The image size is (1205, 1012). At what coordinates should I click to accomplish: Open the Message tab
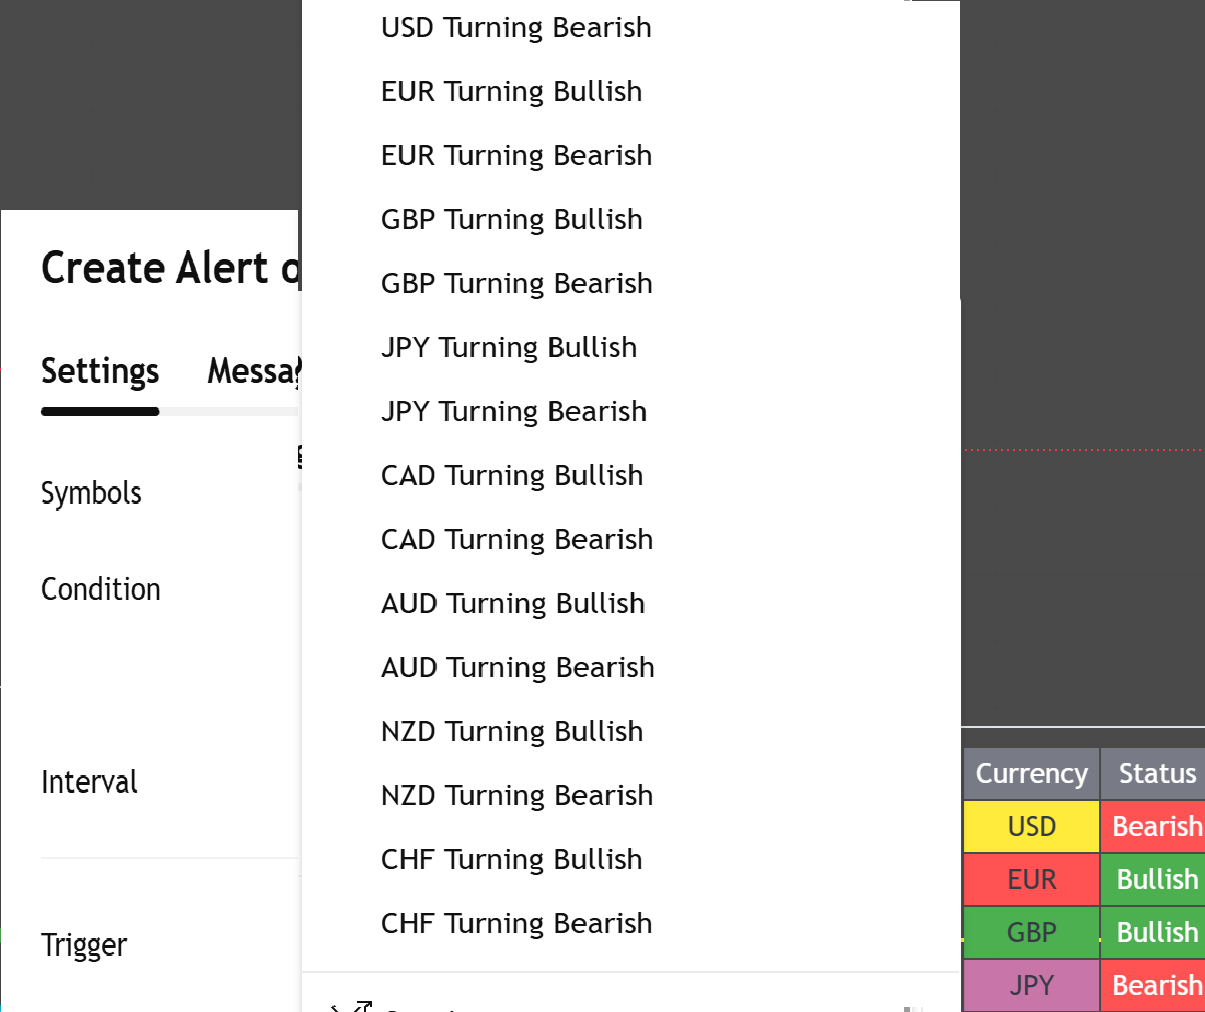(x=252, y=371)
